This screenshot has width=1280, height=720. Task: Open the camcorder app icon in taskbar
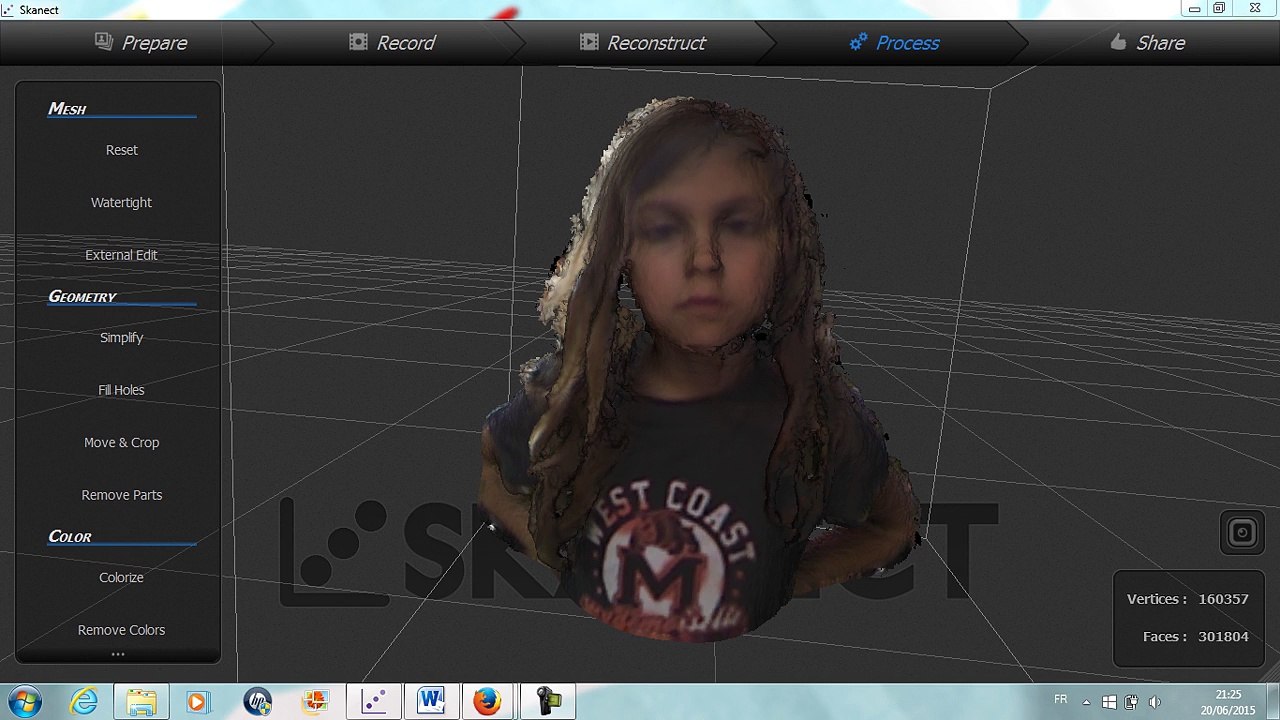548,702
